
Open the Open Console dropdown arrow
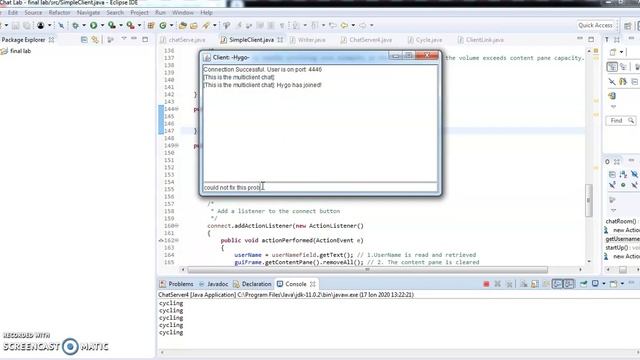pyautogui.click(x=622, y=284)
